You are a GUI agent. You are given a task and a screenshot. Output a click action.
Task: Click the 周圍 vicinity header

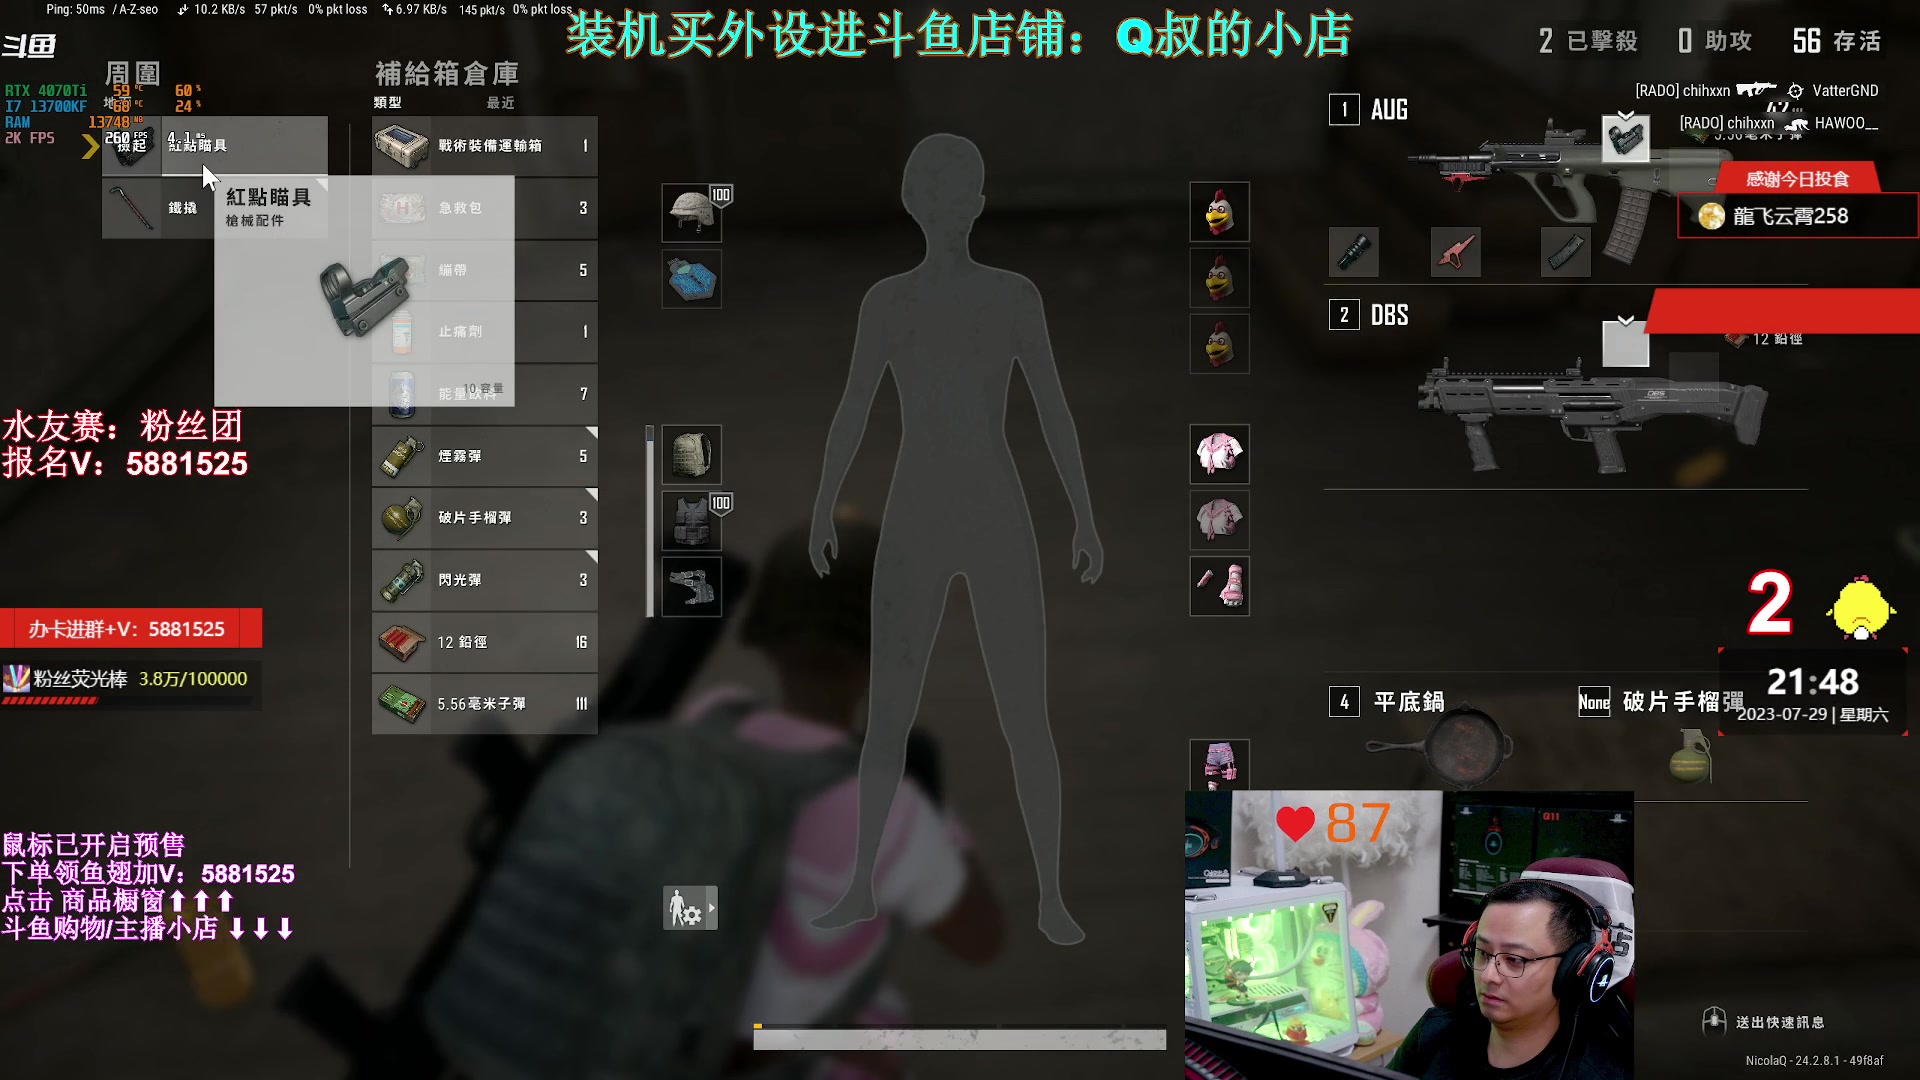pos(133,73)
